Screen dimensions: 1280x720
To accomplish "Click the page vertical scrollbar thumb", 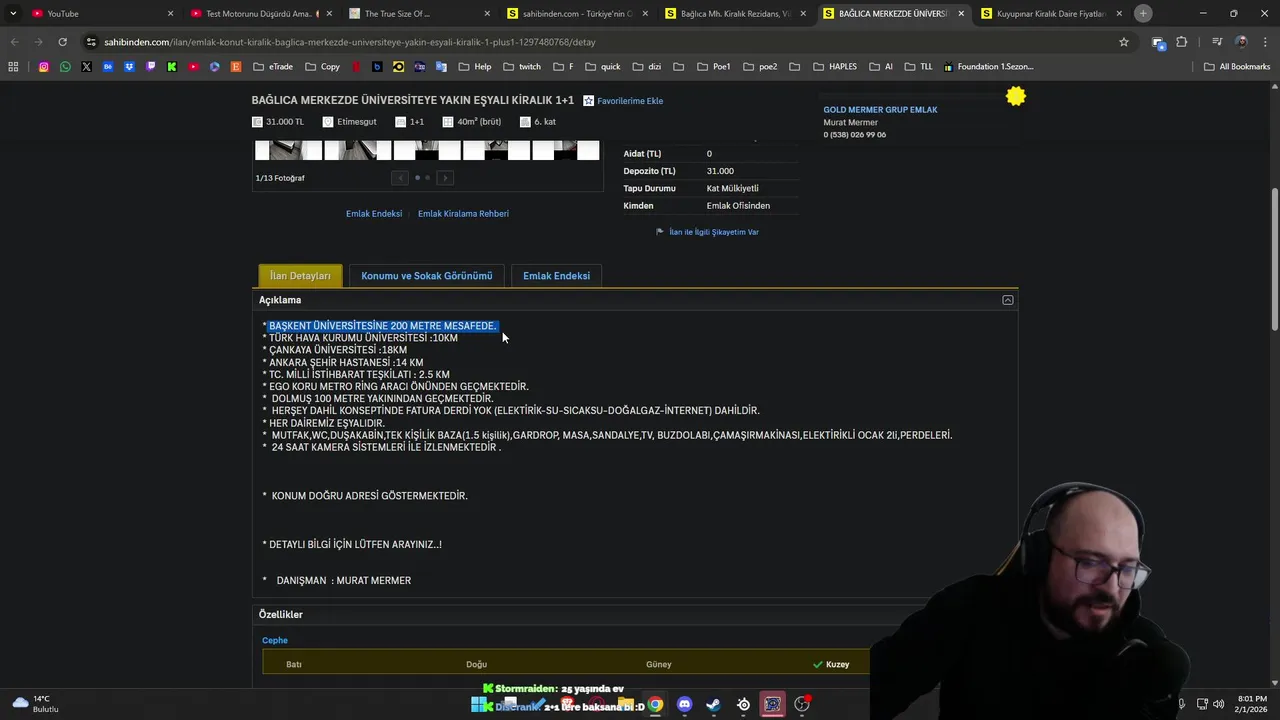I will tap(1274, 260).
